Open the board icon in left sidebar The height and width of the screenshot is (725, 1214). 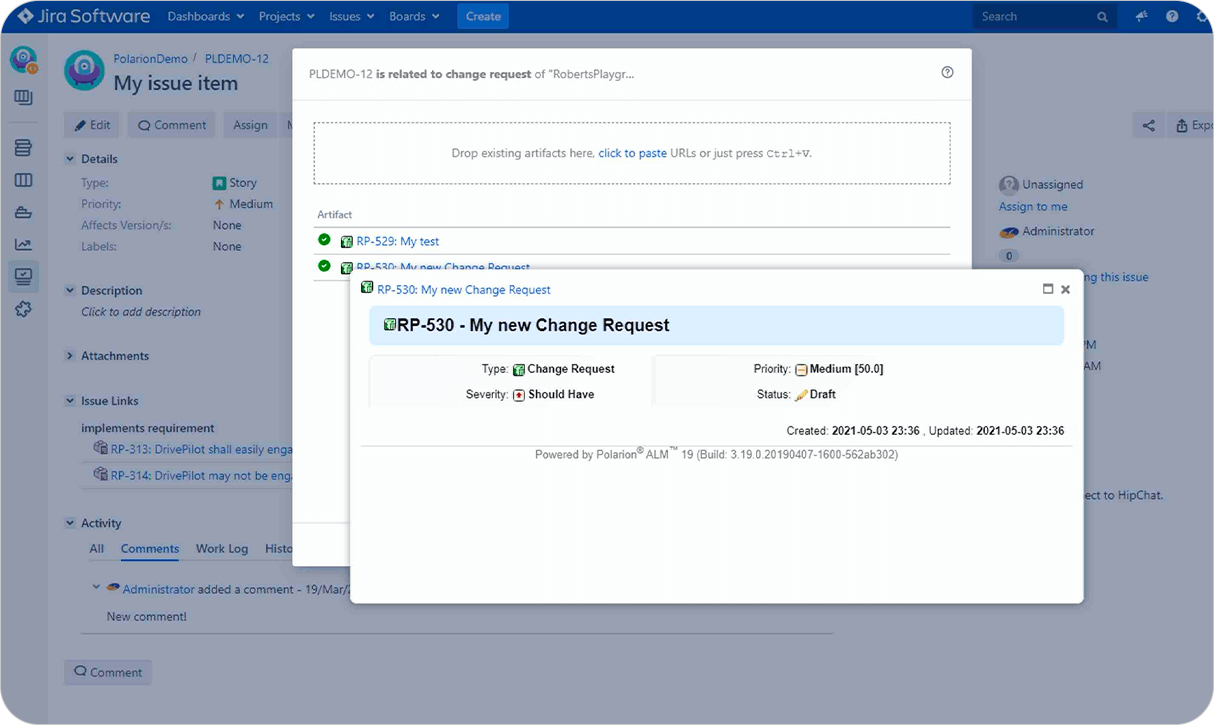pos(23,97)
